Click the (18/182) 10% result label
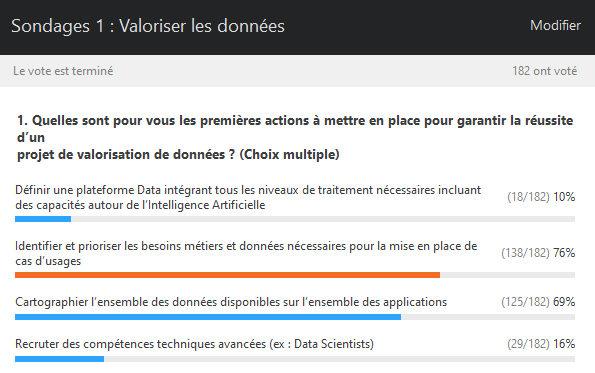This screenshot has height=373, width=595. pyautogui.click(x=541, y=197)
